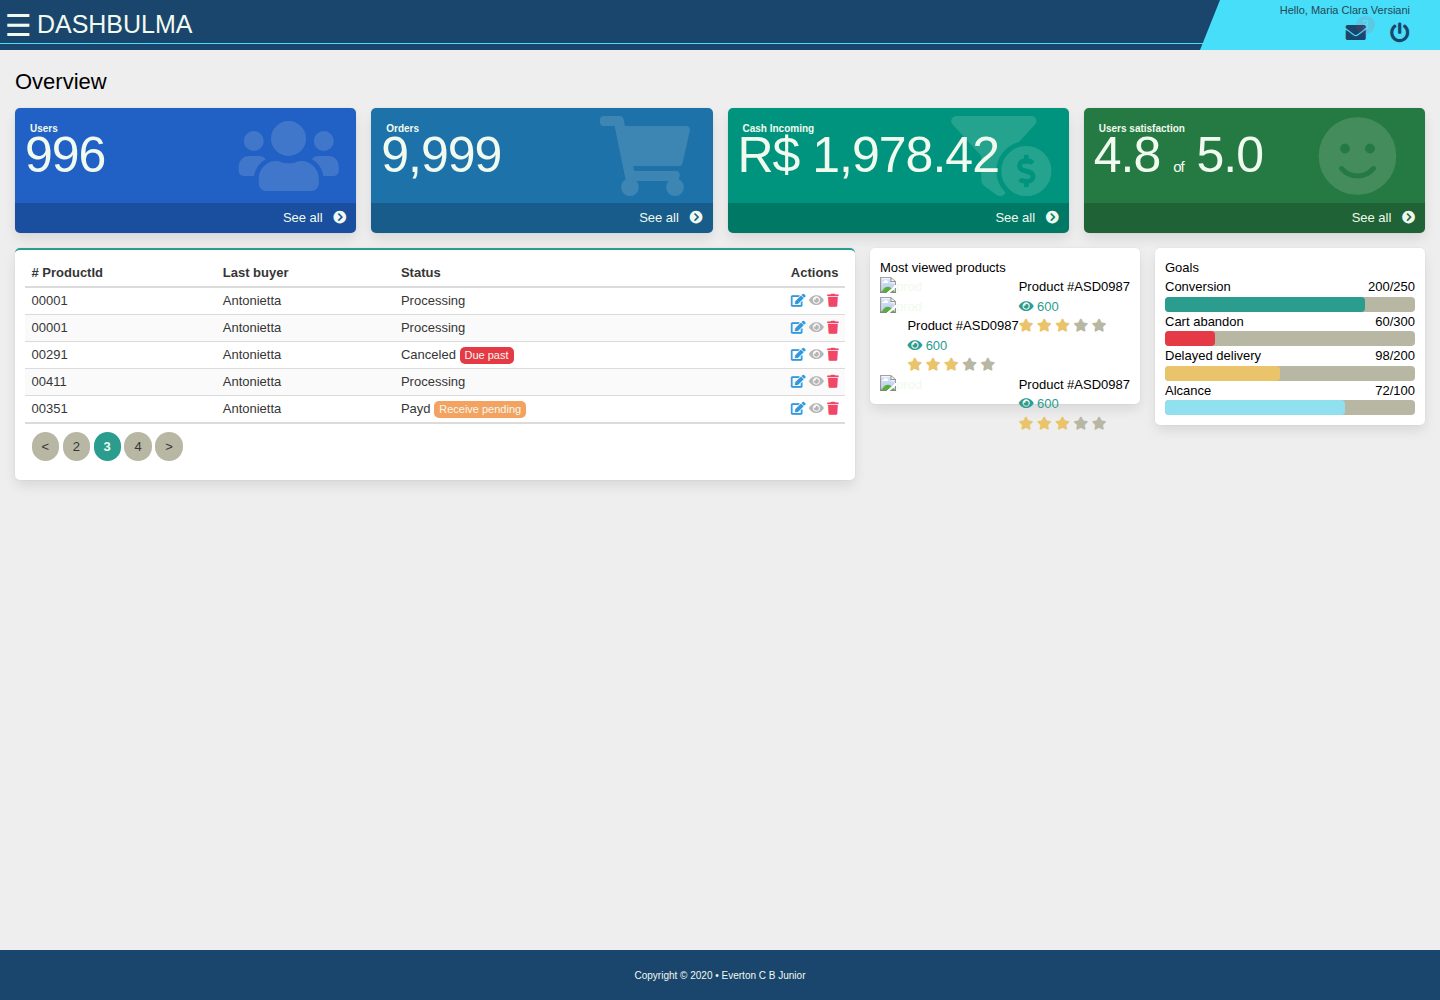Screen dimensions: 1440x1000
Task: Click the "Actions" column header
Action: pos(815,273)
